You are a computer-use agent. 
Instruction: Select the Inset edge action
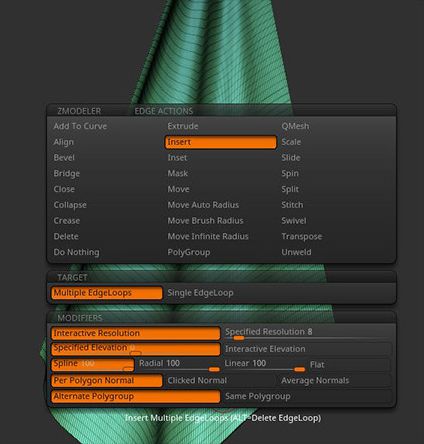[x=177, y=158]
